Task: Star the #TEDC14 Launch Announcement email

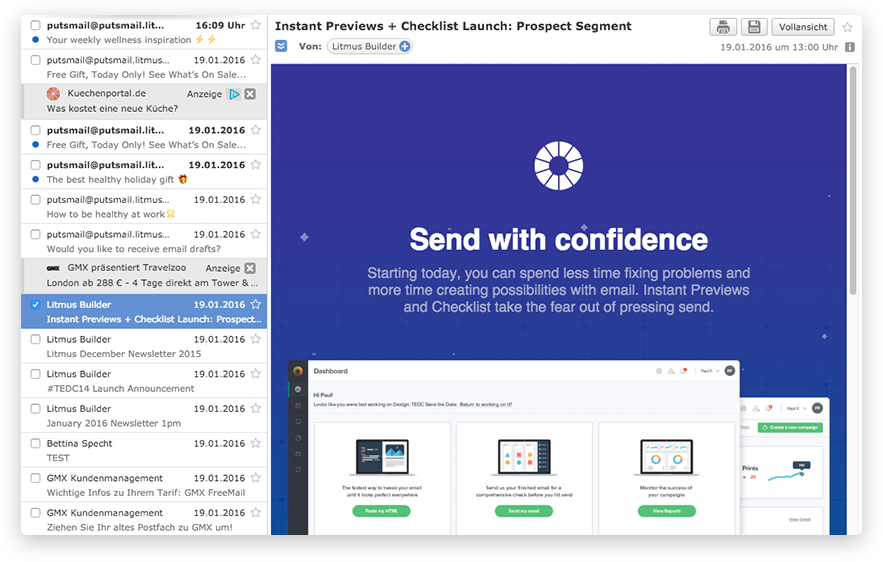Action: (256, 373)
